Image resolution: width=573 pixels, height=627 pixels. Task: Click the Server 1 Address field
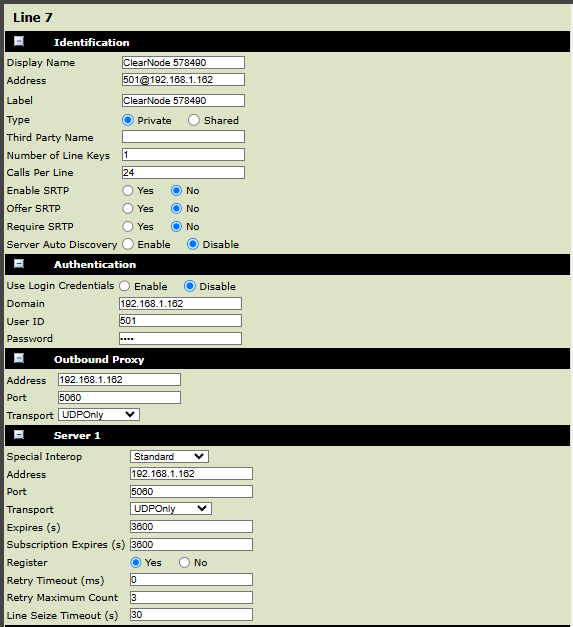[x=191, y=473]
